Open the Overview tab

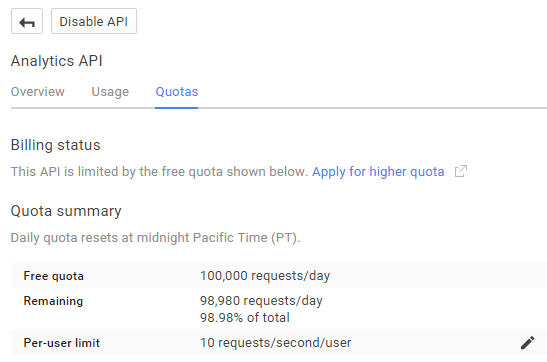click(38, 92)
